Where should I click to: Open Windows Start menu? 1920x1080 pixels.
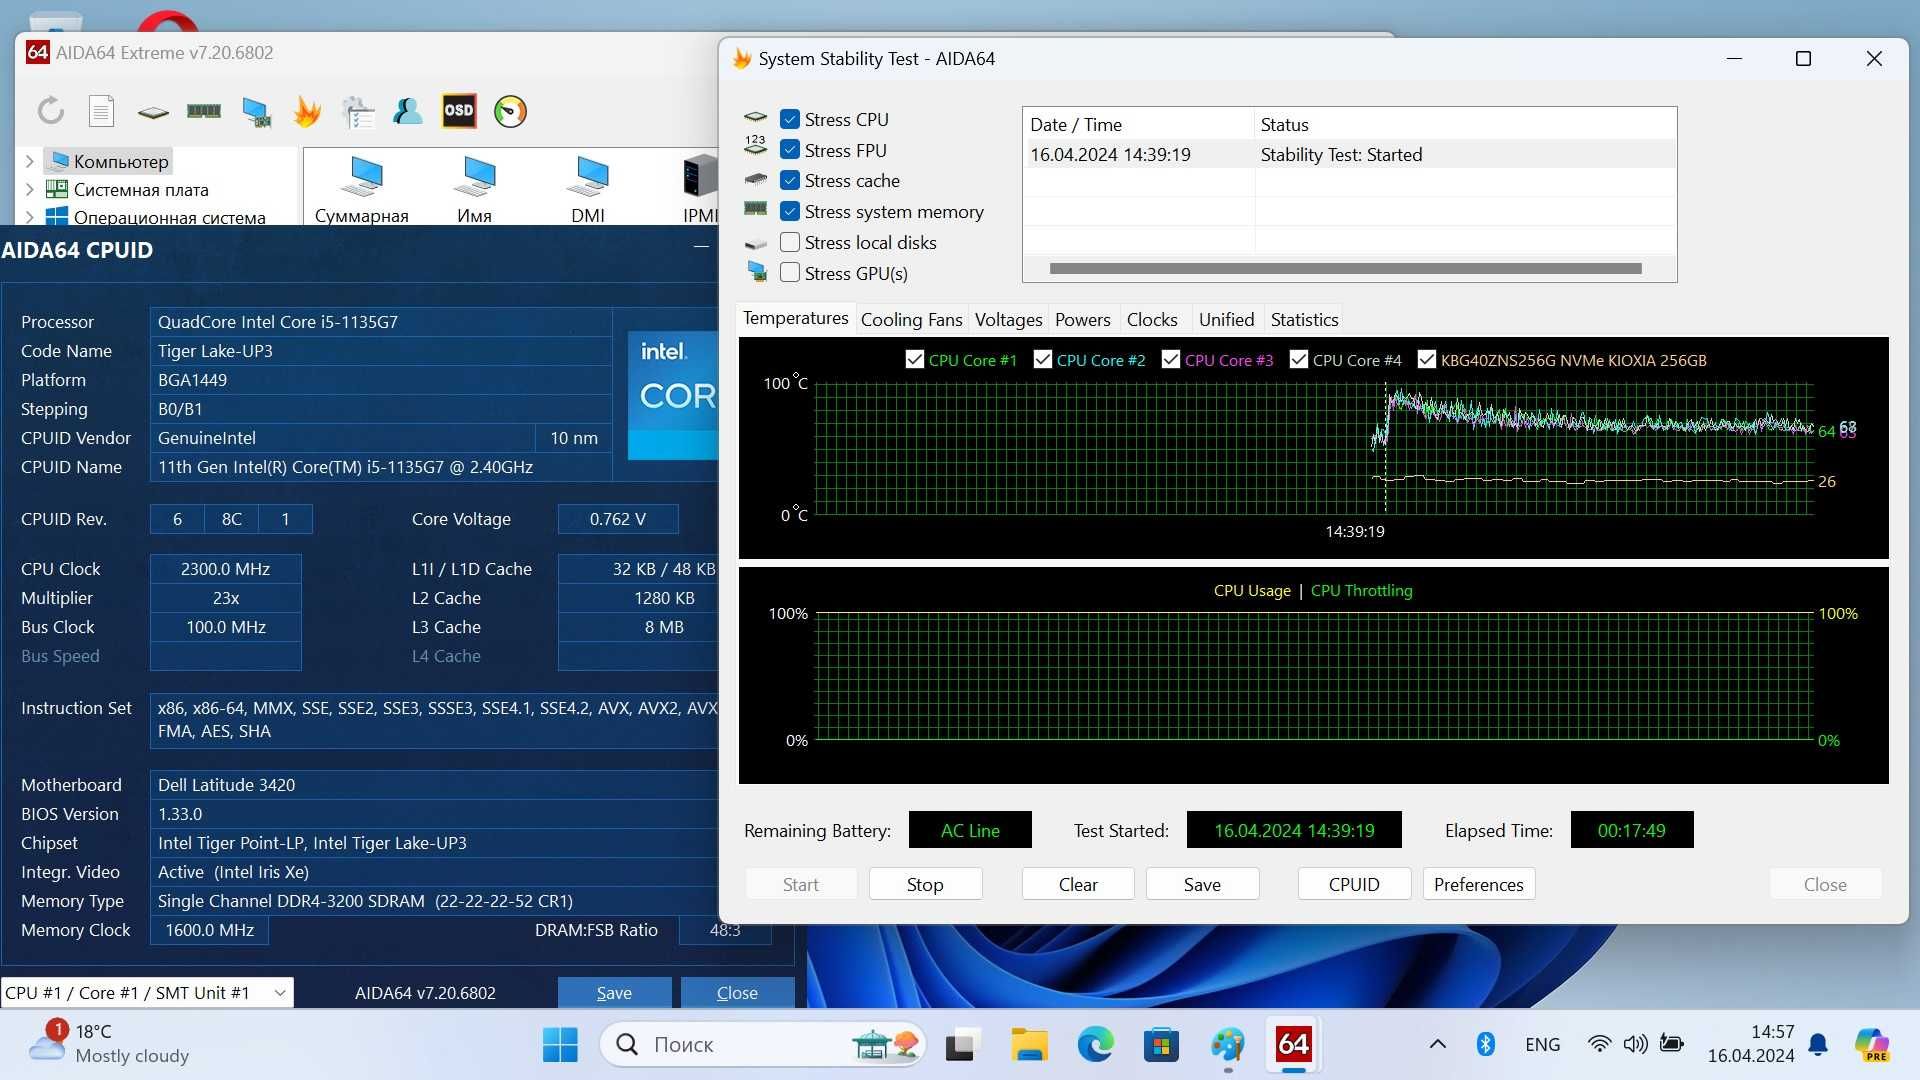(x=560, y=1045)
